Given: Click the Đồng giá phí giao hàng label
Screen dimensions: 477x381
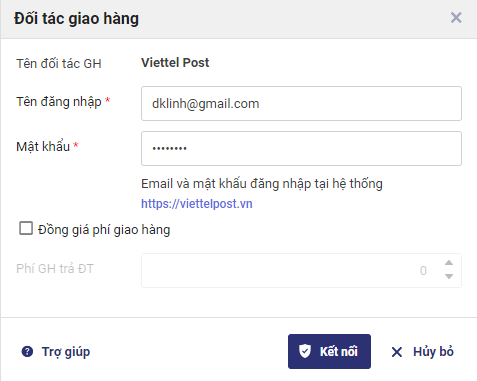Looking at the screenshot, I should click(x=104, y=230).
